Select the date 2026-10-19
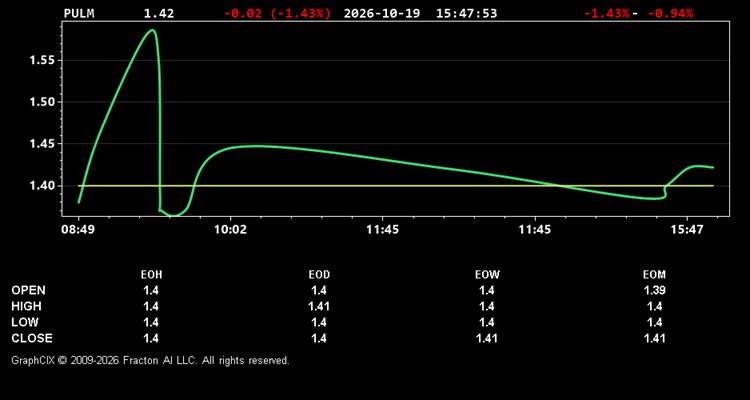750x400 pixels. [x=382, y=13]
